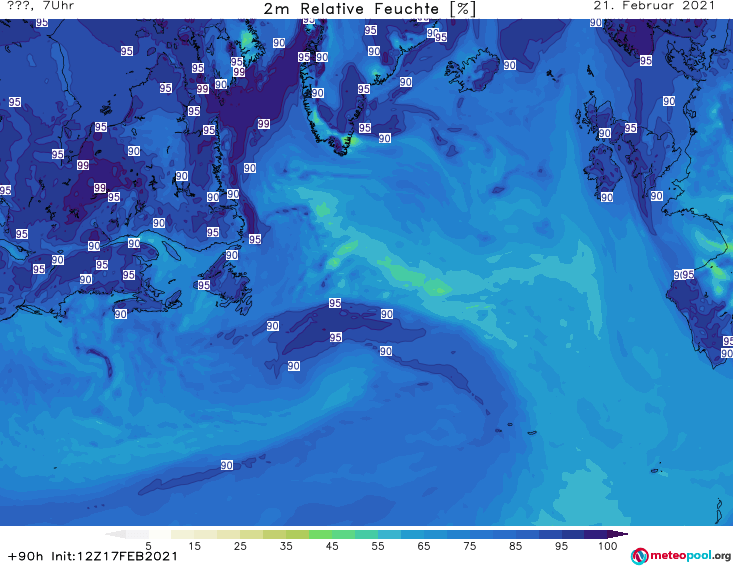Click the grey arrow tip starting the legend
This screenshot has width=733, height=566.
pos(115,534)
